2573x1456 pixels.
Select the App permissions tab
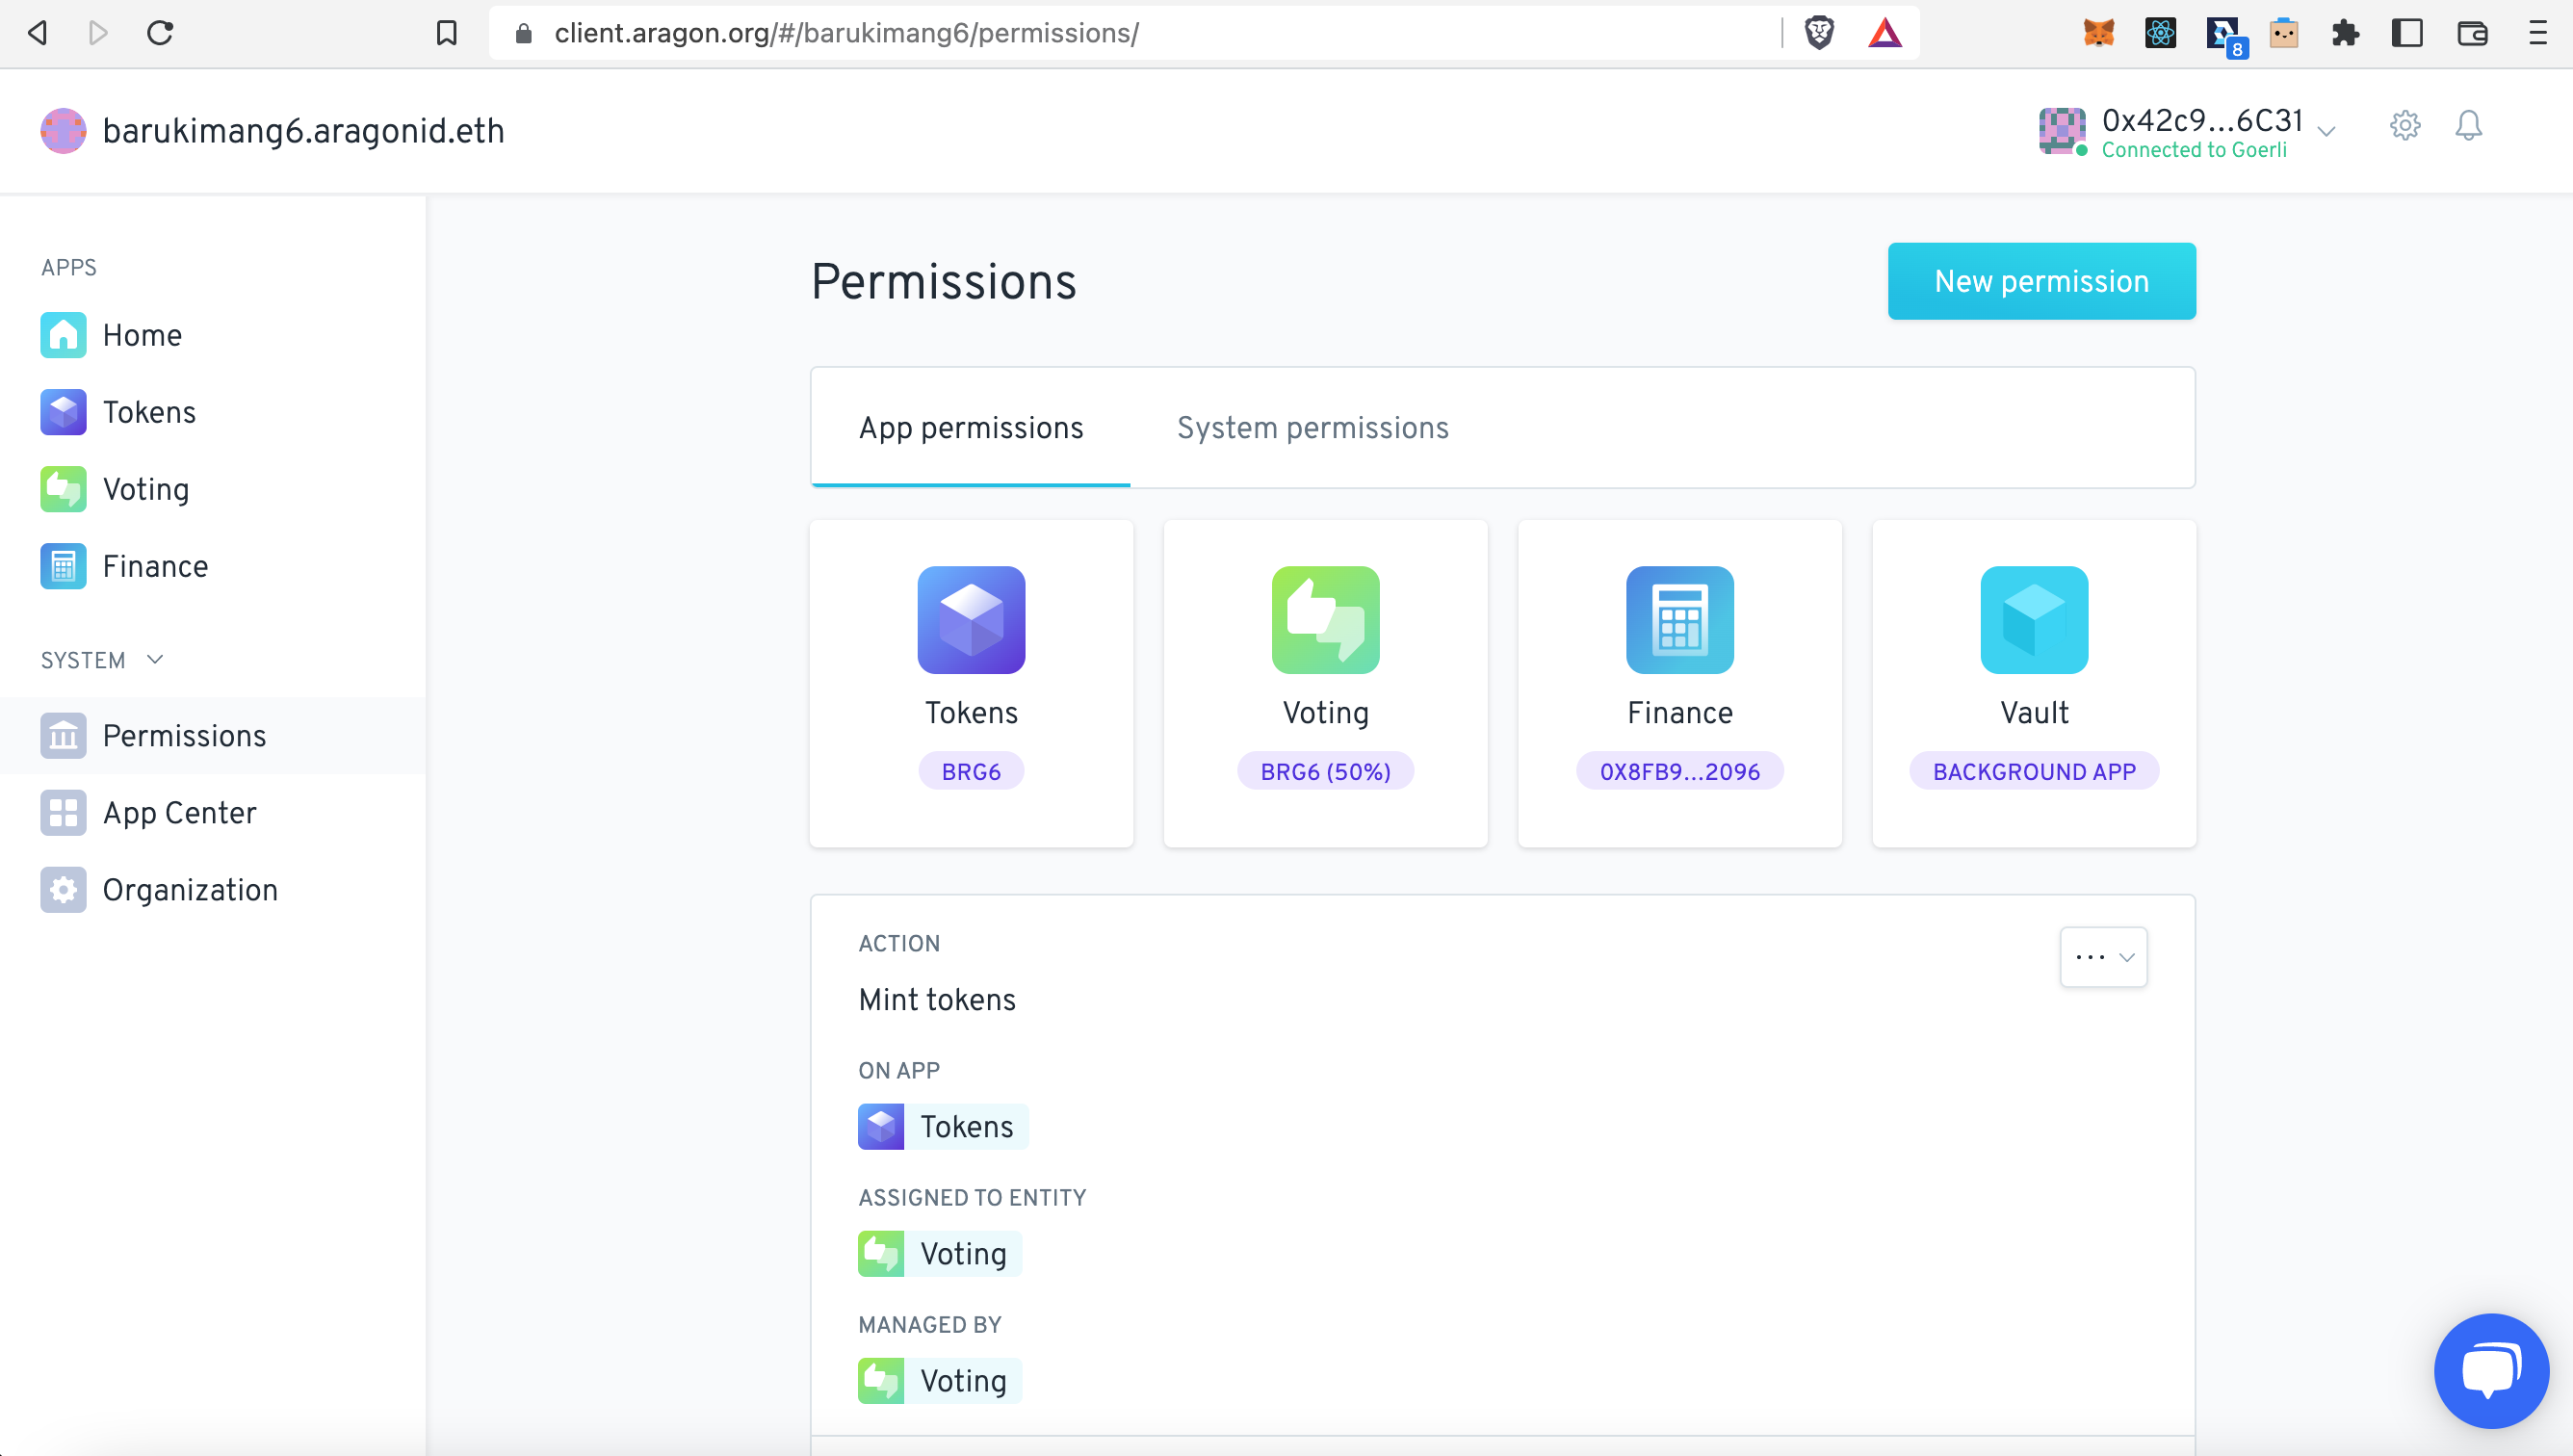coord(970,428)
